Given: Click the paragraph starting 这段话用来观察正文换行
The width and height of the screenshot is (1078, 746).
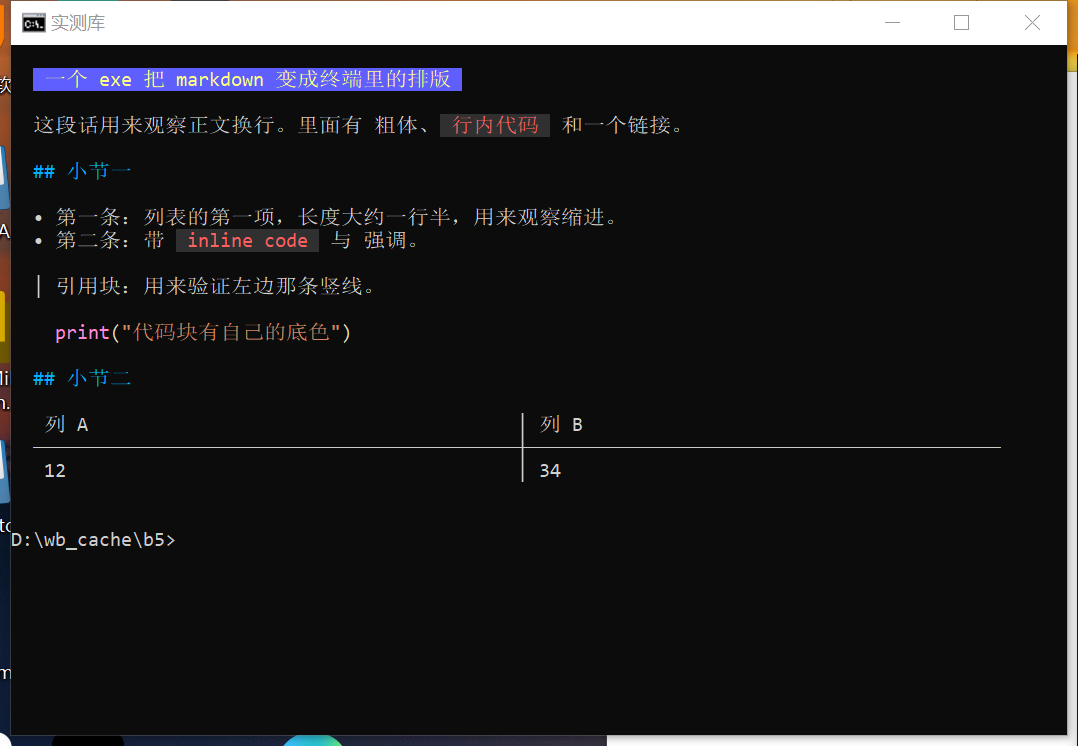Looking at the screenshot, I should tap(358, 125).
